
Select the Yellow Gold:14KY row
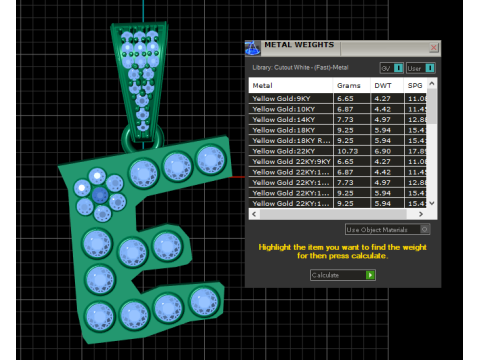(338, 119)
